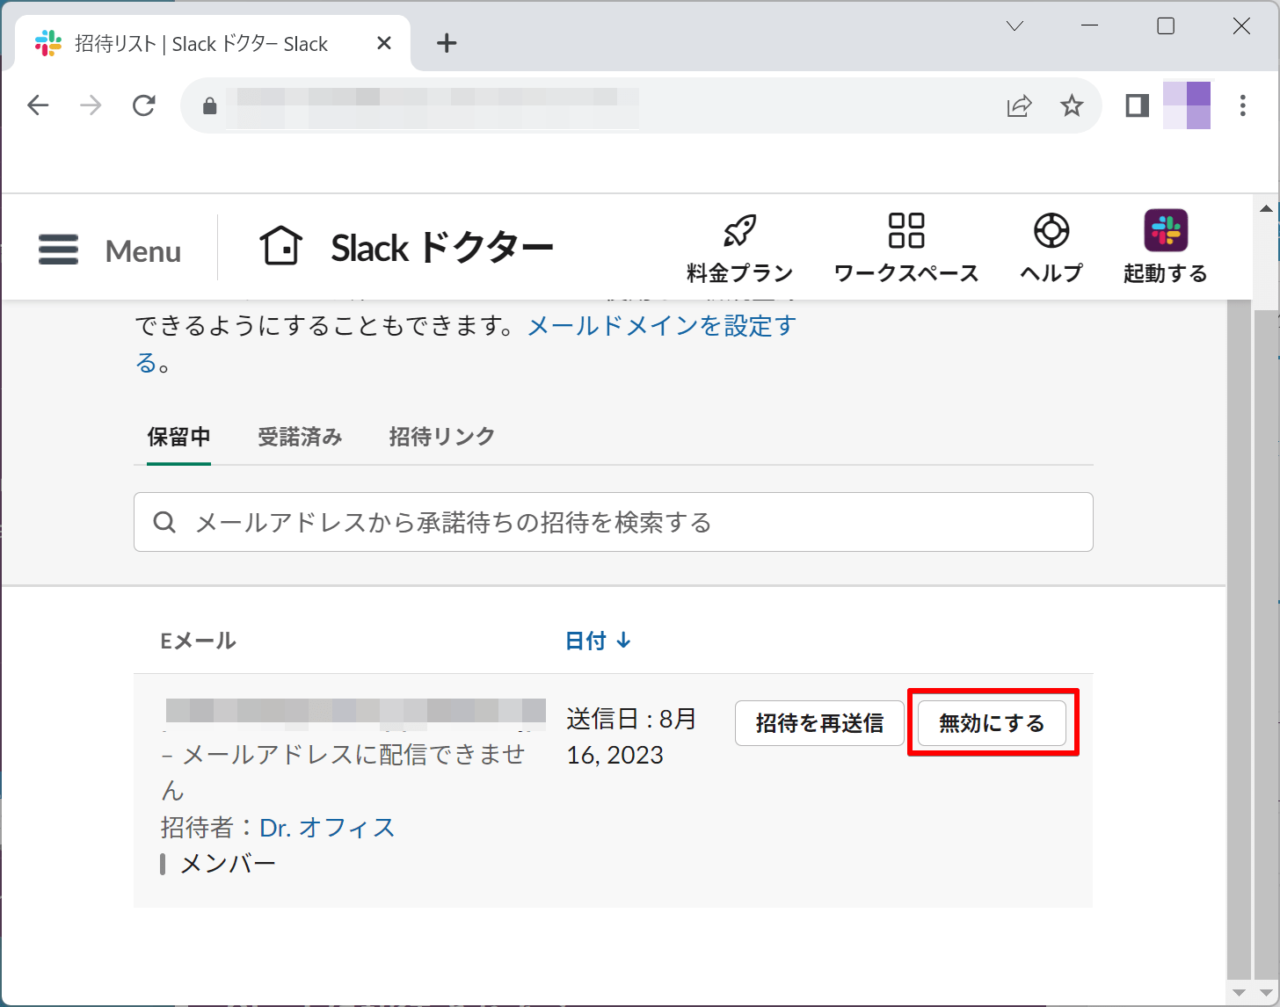Click the share page icon in address bar
The height and width of the screenshot is (1007, 1280).
click(x=1018, y=105)
